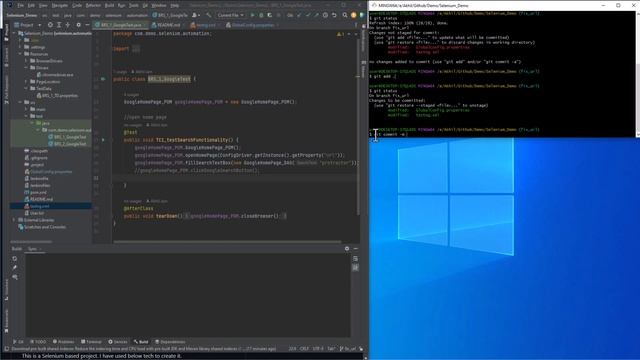Viewport: 640px width, 360px height.
Task: Expand the folded import block
Action: (x=136, y=49)
